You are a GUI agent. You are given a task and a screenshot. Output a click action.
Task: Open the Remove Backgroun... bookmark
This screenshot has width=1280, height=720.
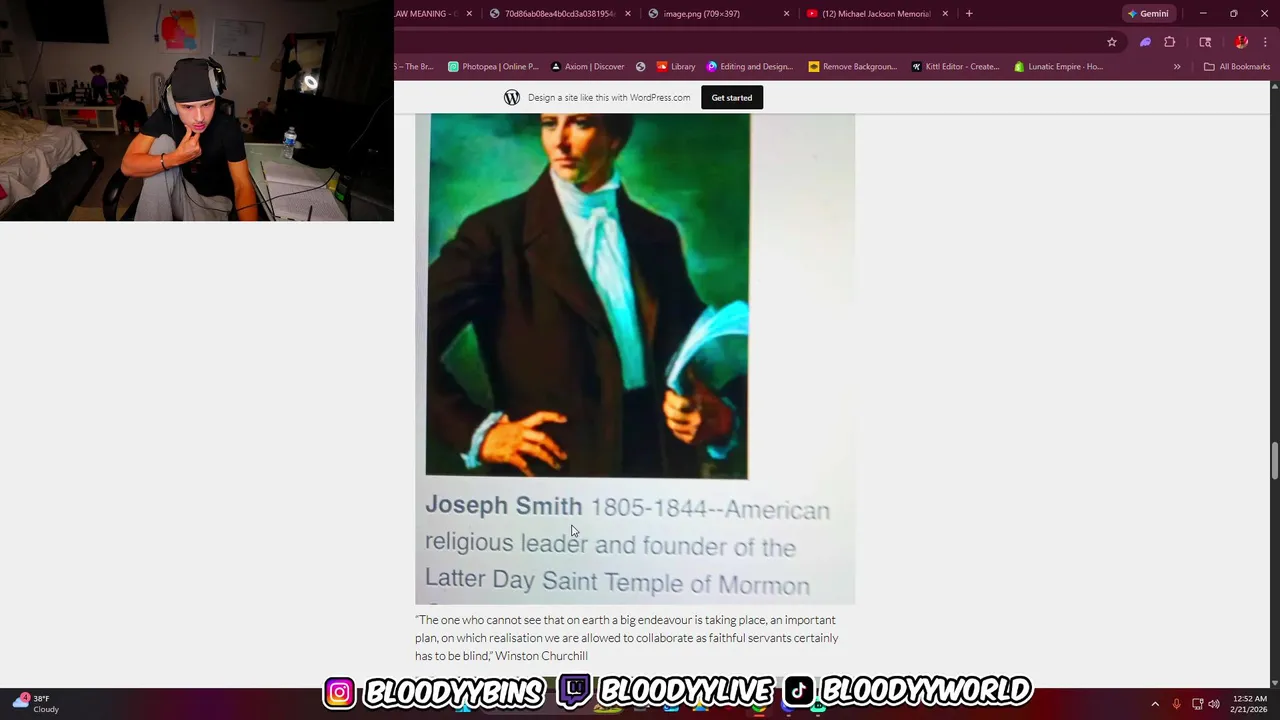(853, 67)
